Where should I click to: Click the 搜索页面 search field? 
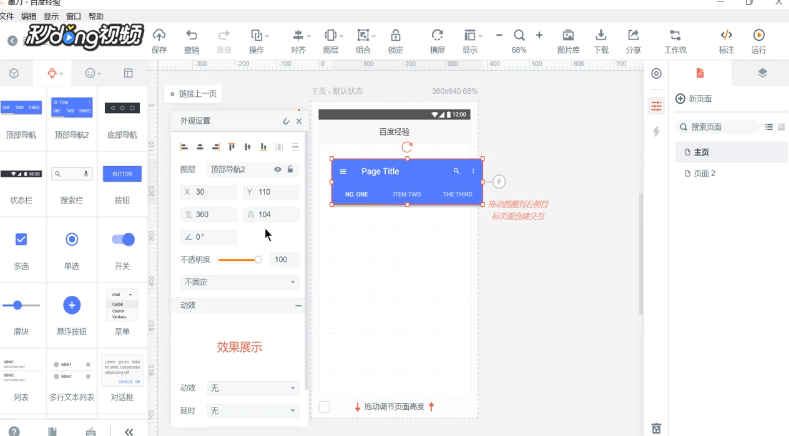coord(718,127)
